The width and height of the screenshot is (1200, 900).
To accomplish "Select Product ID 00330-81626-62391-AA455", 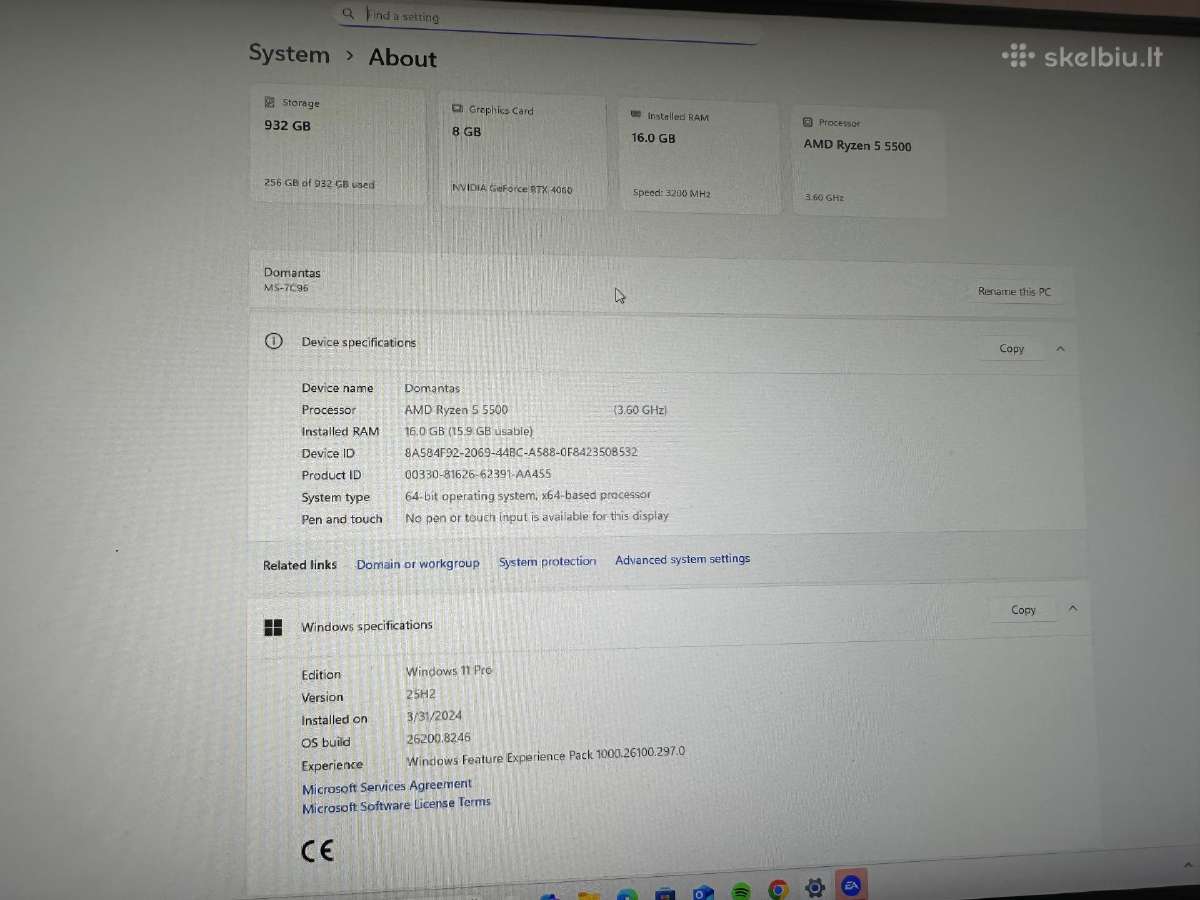I will (477, 474).
